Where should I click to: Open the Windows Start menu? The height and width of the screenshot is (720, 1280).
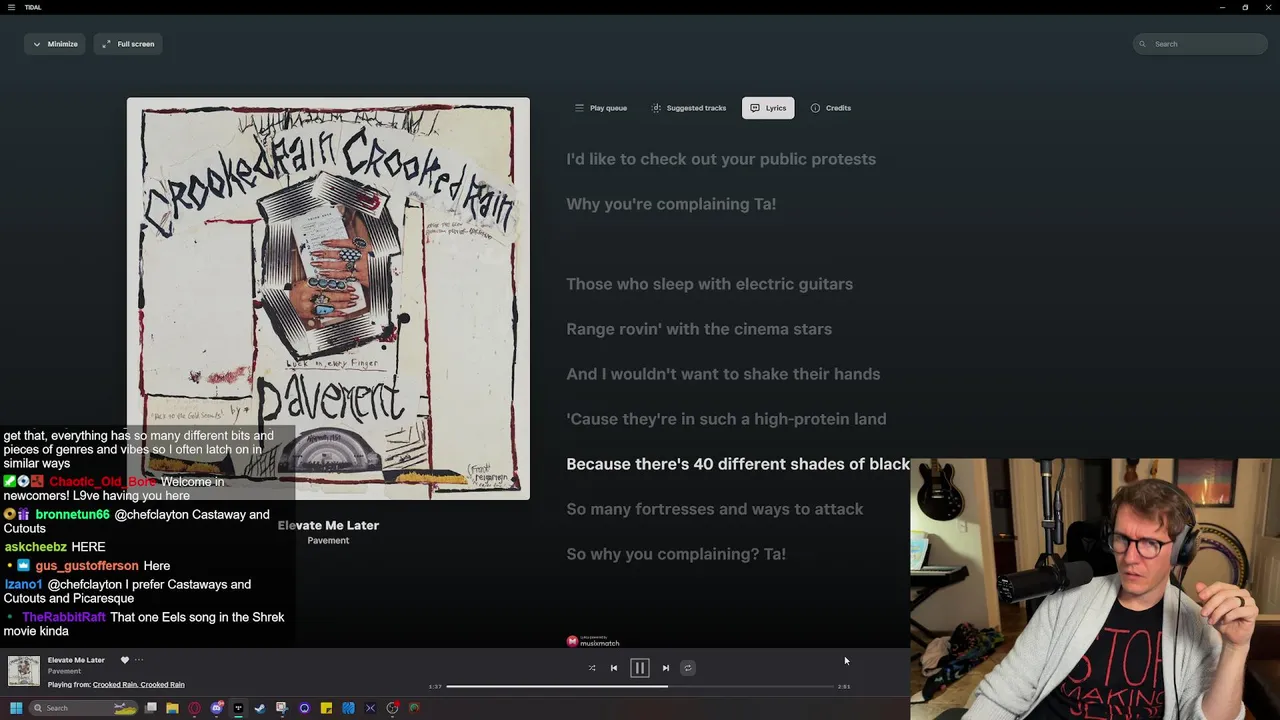click(x=16, y=708)
